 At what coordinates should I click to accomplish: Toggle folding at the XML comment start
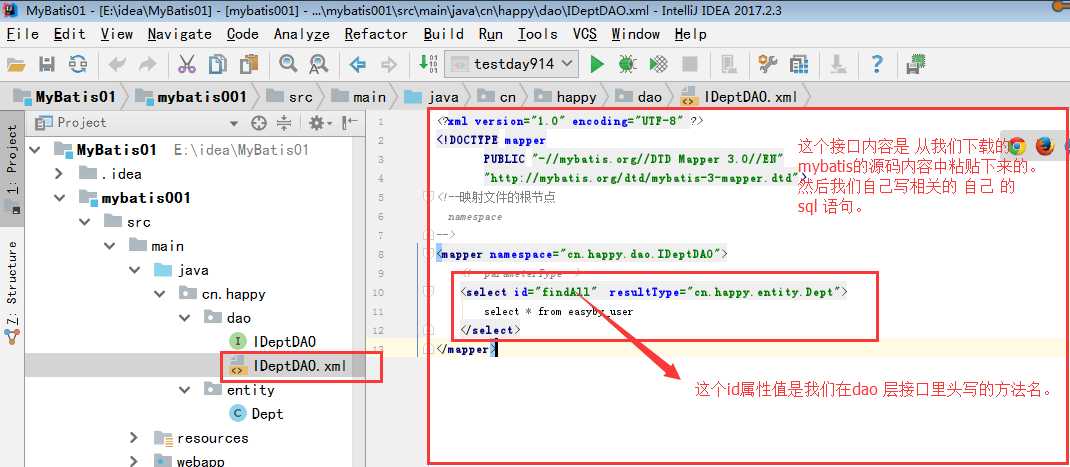429,197
